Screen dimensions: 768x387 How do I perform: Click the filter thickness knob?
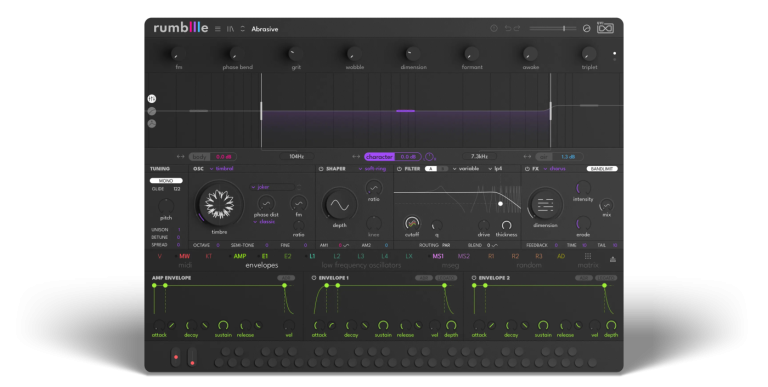[506, 225]
